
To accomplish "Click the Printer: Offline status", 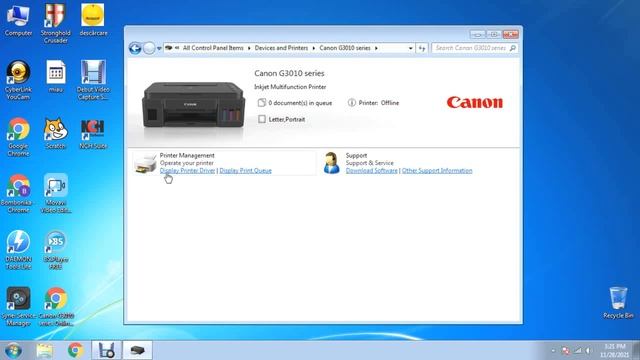I will click(x=373, y=103).
